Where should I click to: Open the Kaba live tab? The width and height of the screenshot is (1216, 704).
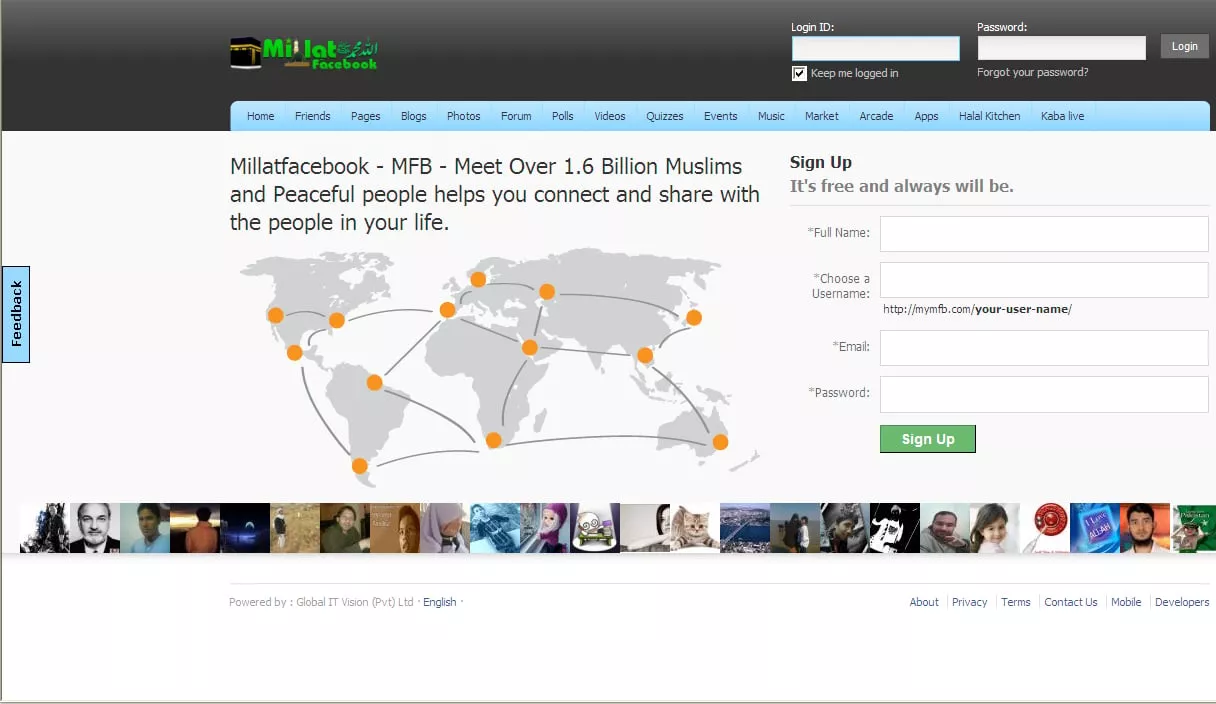tap(1062, 116)
